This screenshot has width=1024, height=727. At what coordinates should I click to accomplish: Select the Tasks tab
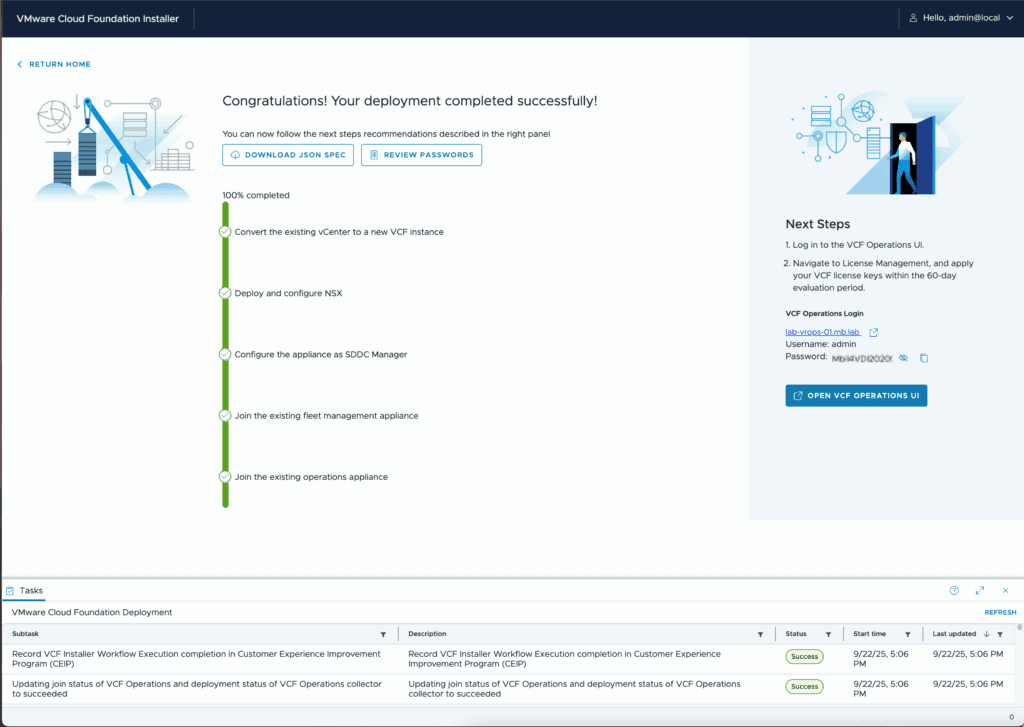click(x=24, y=590)
